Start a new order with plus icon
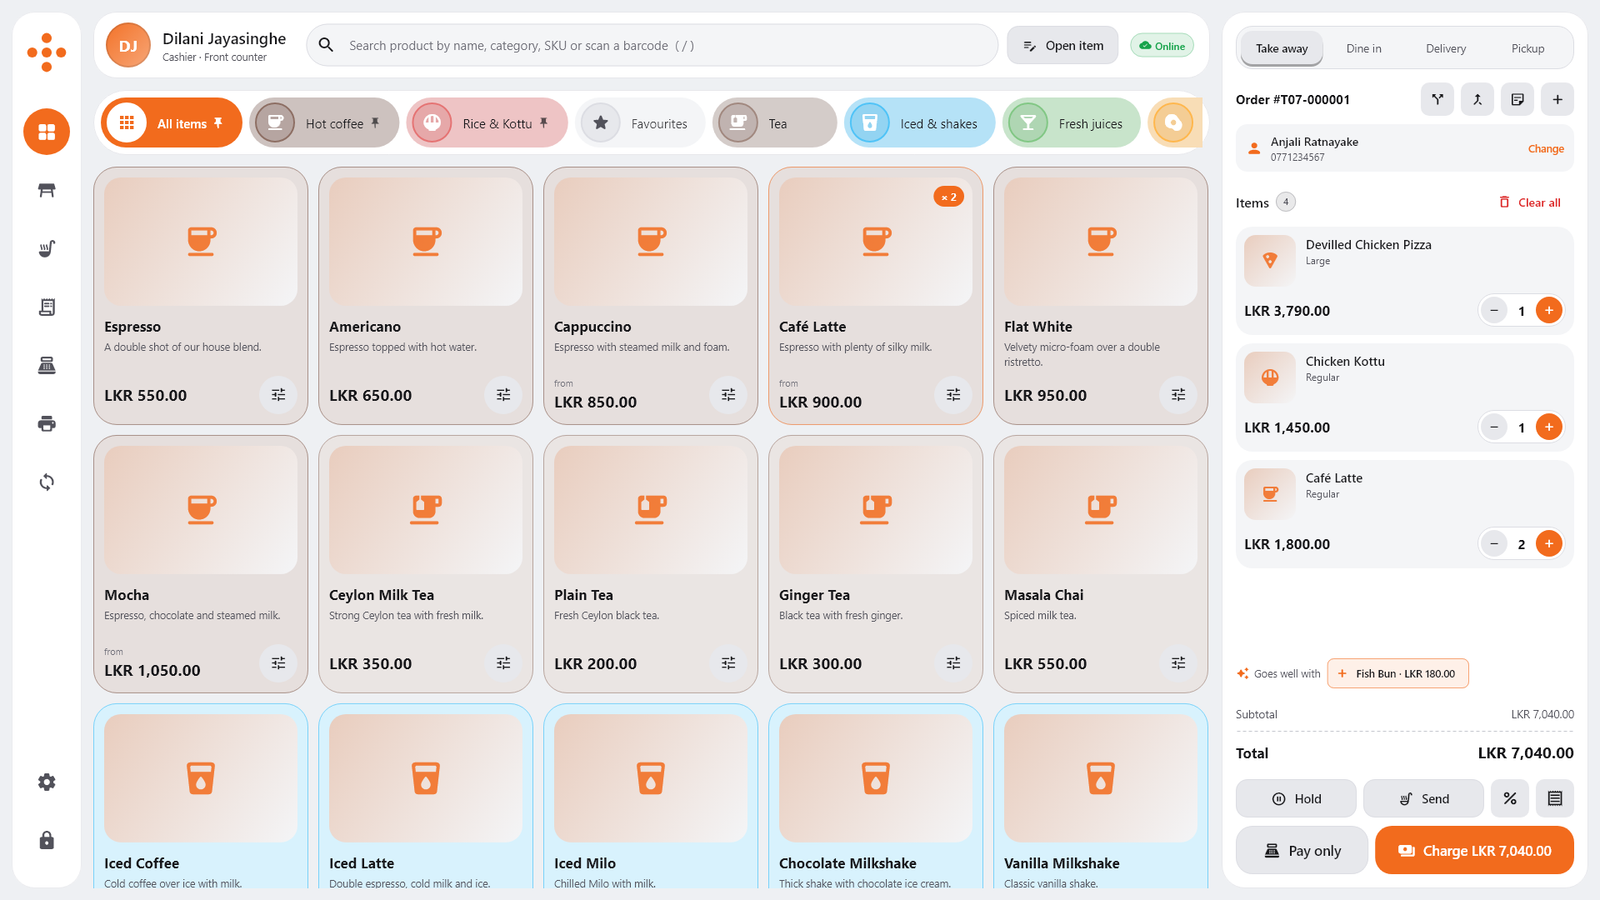This screenshot has height=900, width=1600. [1557, 99]
